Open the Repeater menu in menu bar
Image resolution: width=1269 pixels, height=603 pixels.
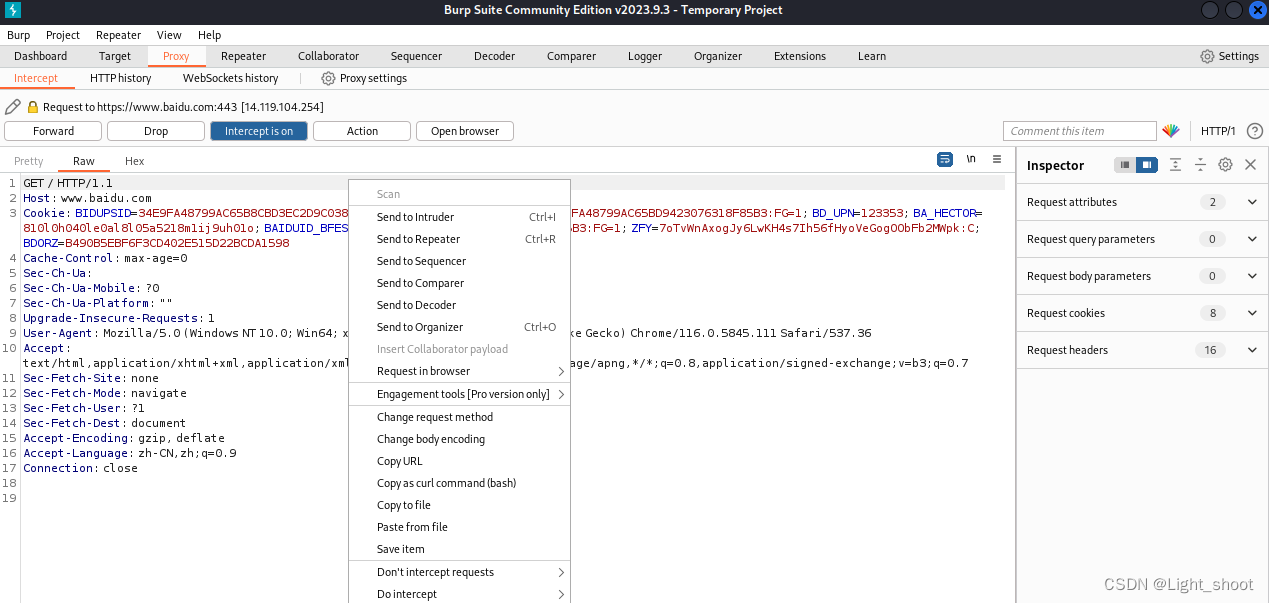click(x=118, y=35)
